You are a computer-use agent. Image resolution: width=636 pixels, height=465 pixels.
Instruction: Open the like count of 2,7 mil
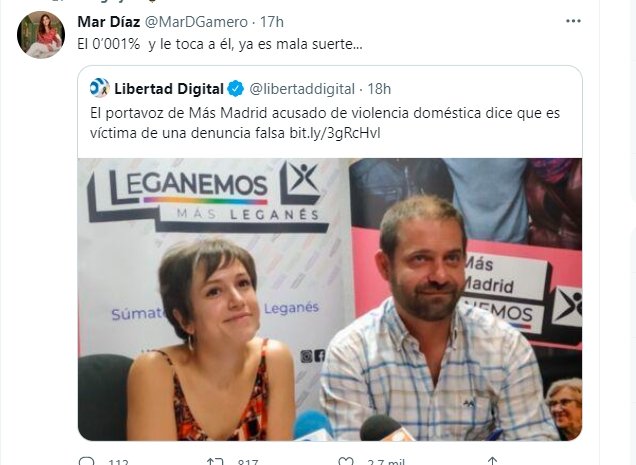pos(386,462)
